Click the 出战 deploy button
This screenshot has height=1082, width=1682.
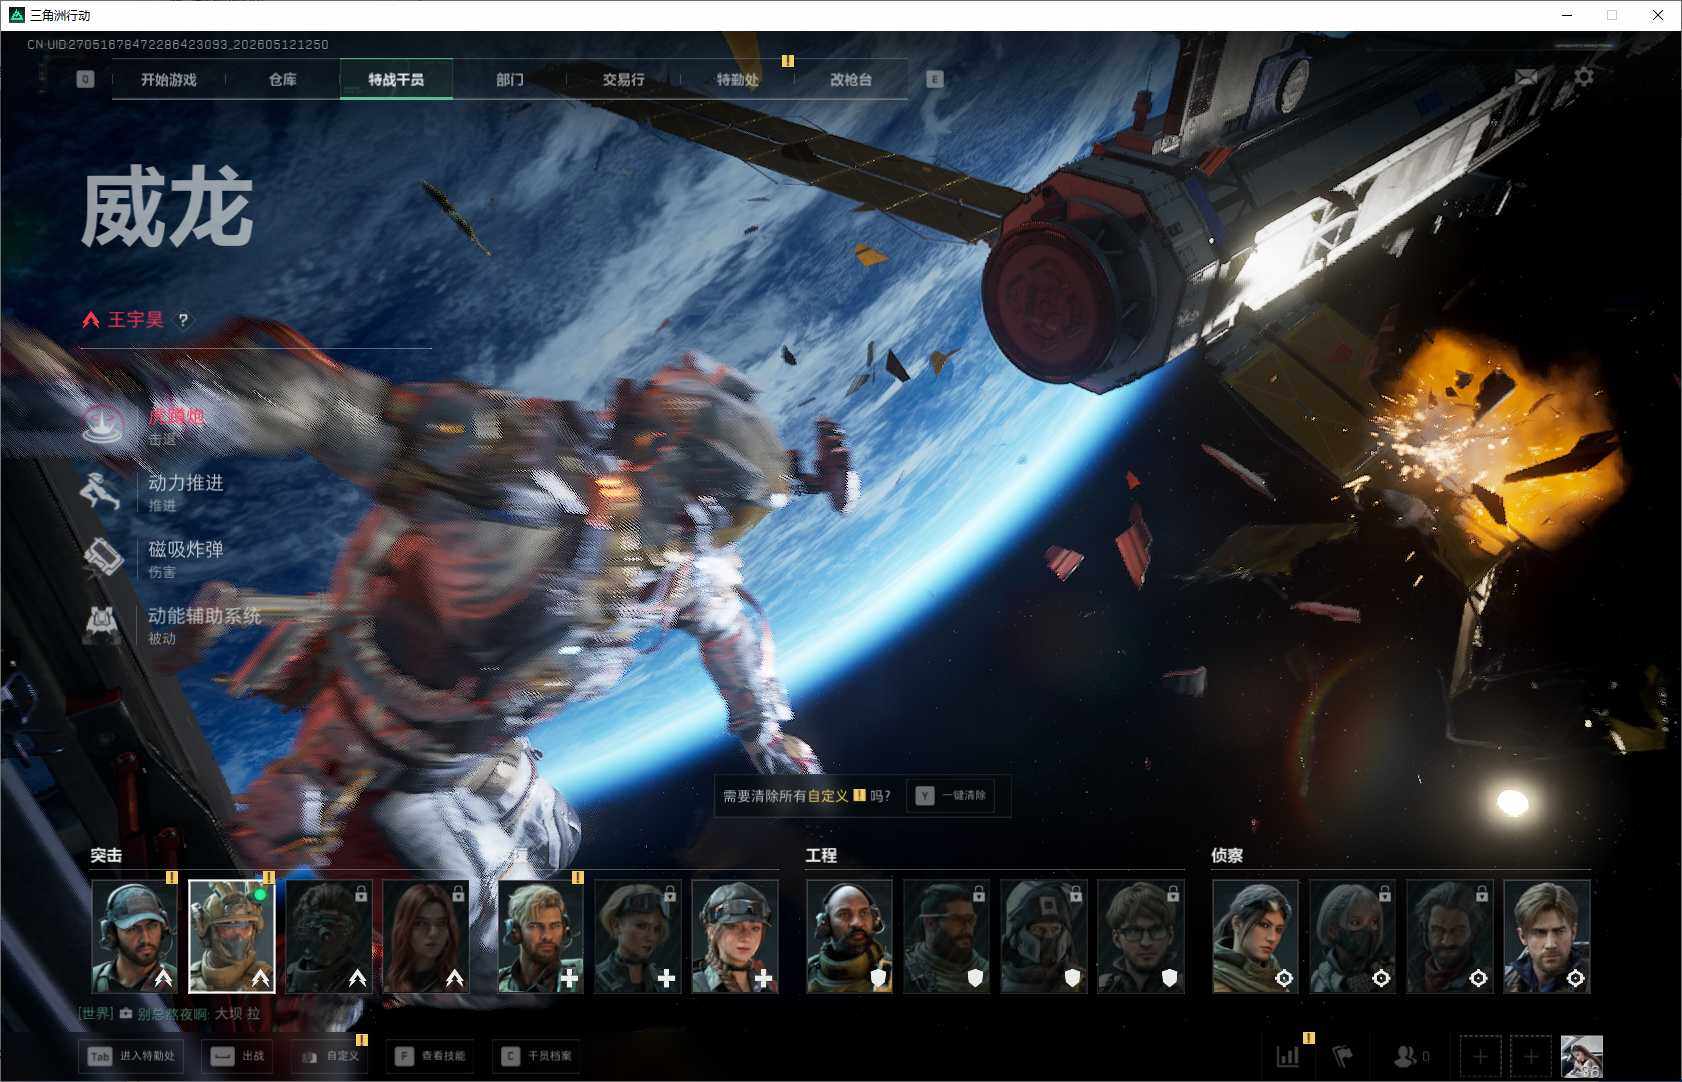(238, 1056)
